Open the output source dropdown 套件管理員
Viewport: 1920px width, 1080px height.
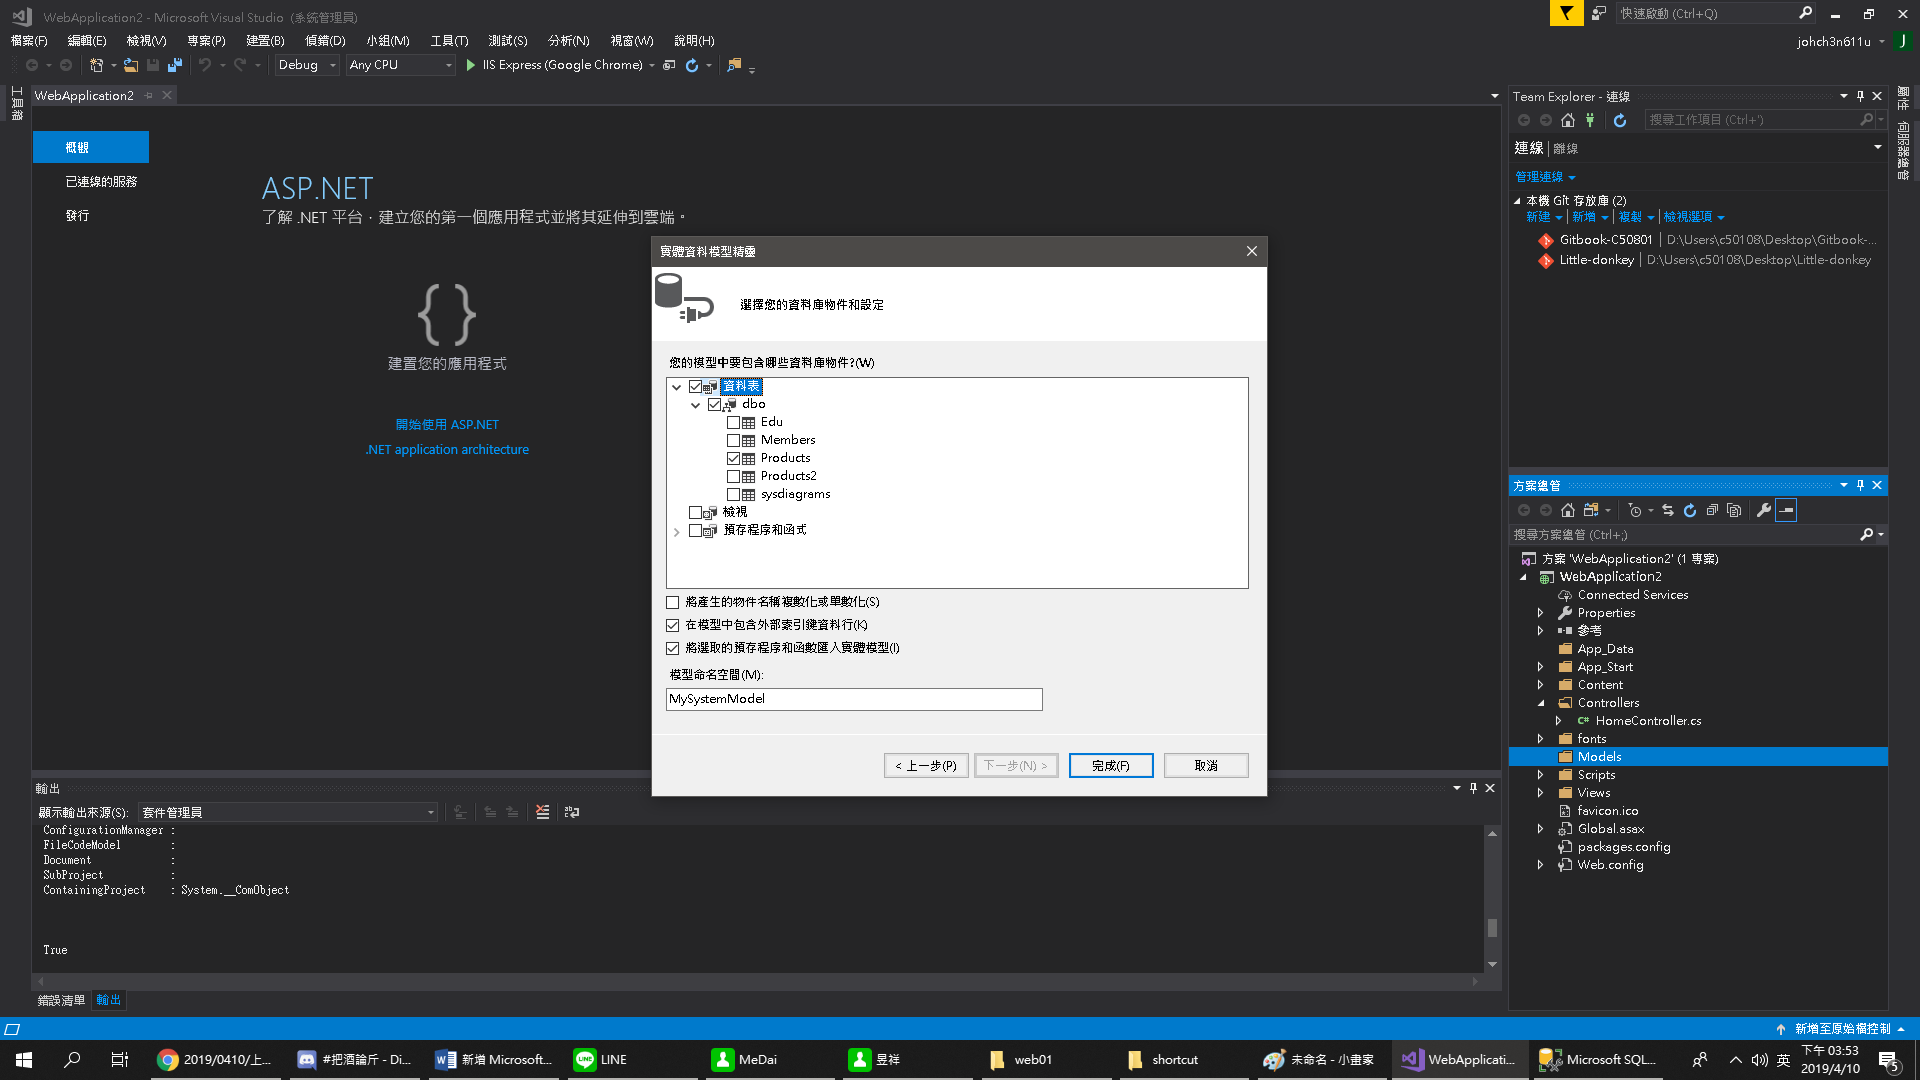tap(288, 812)
